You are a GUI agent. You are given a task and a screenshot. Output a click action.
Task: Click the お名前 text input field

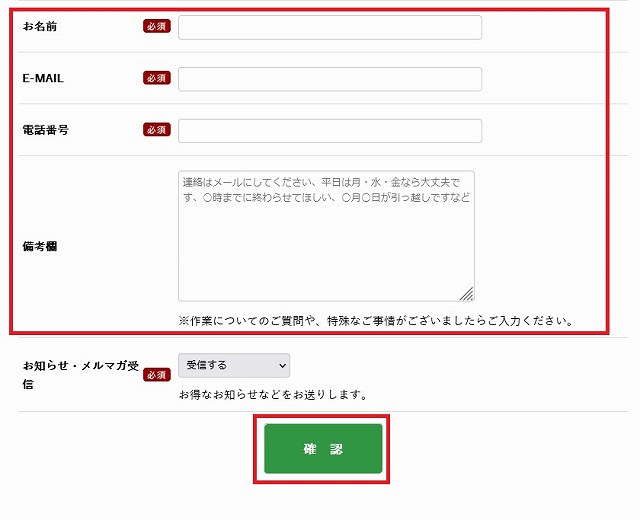(x=329, y=27)
